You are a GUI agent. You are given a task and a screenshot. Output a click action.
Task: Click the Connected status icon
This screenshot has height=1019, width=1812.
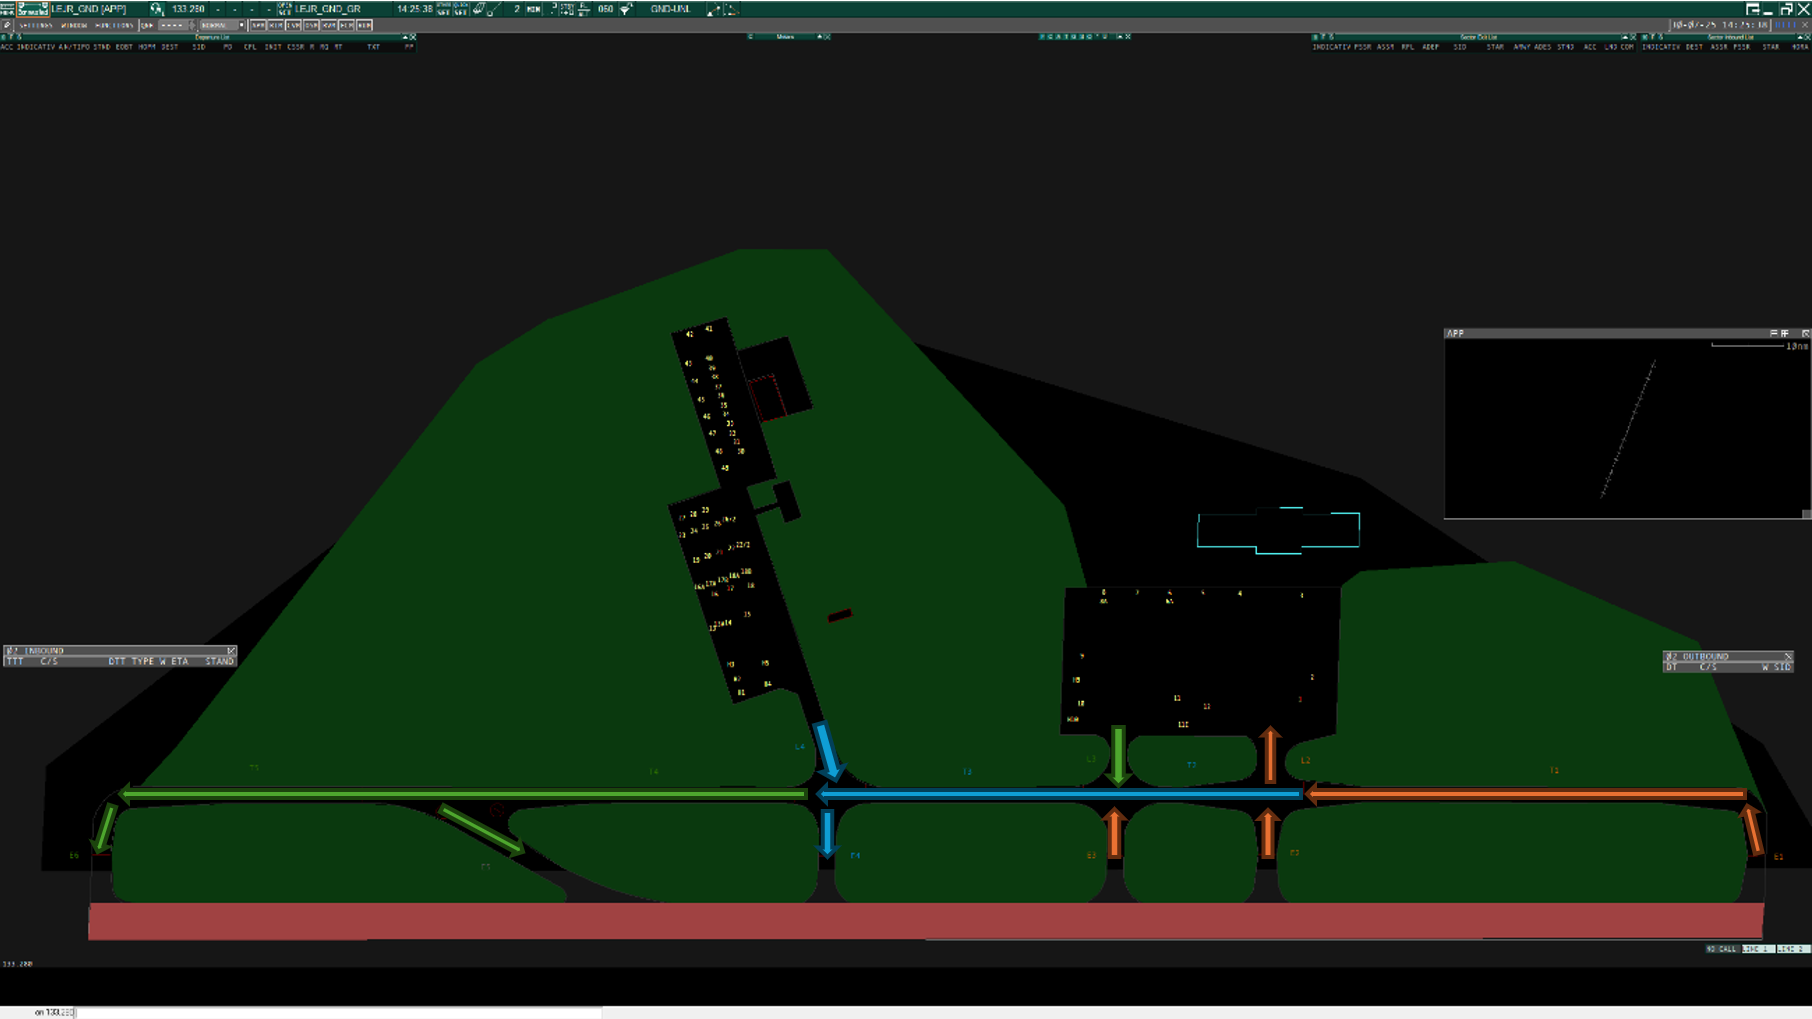33,9
